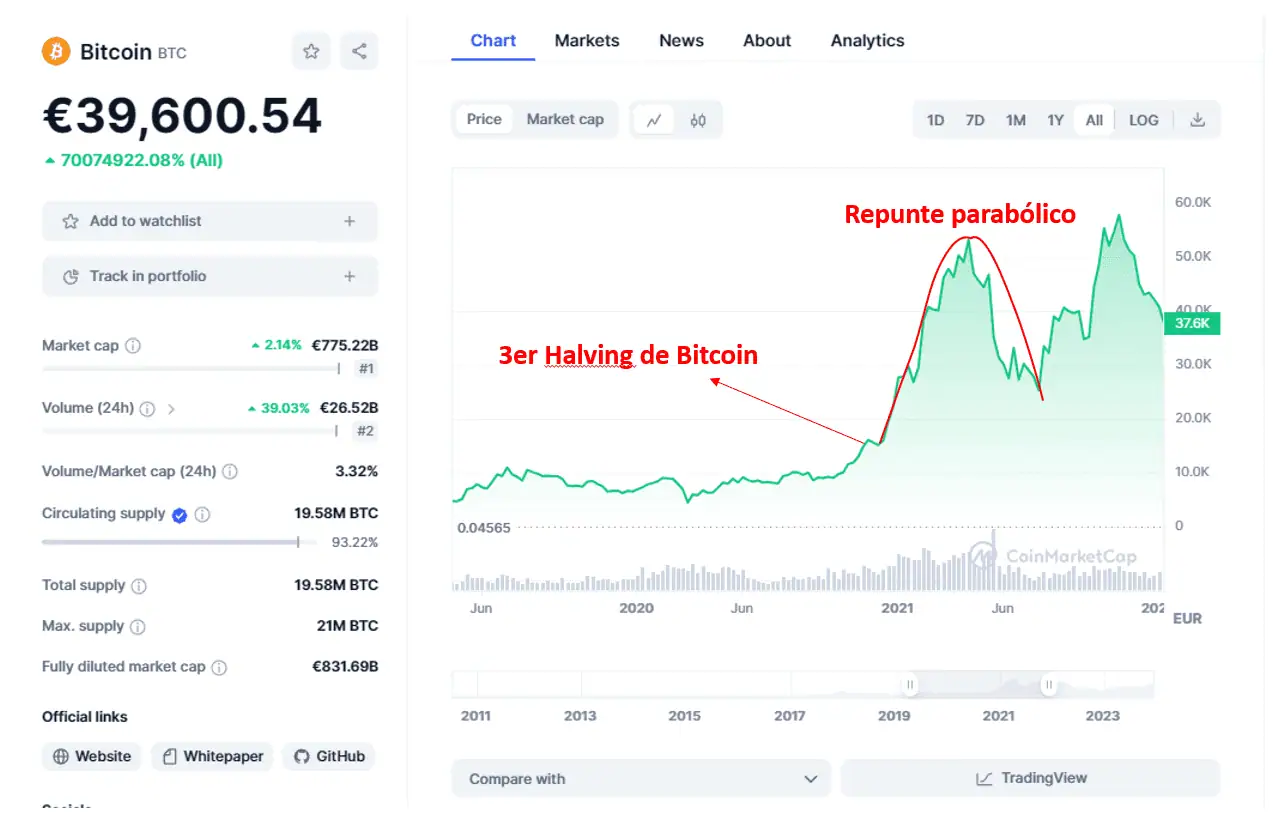Screen dimensions: 1273x831
Task: Open the News tab
Action: [681, 41]
